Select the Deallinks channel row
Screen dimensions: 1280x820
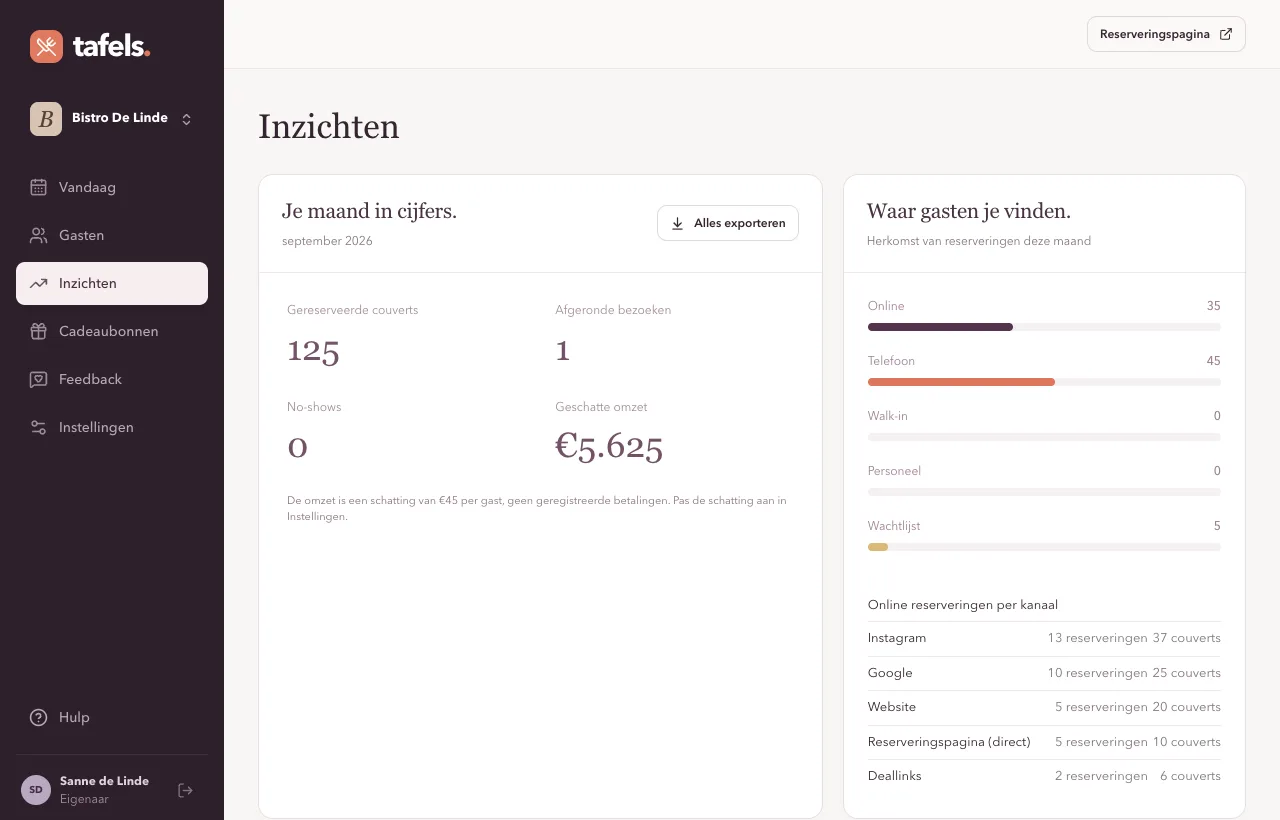coord(1044,776)
